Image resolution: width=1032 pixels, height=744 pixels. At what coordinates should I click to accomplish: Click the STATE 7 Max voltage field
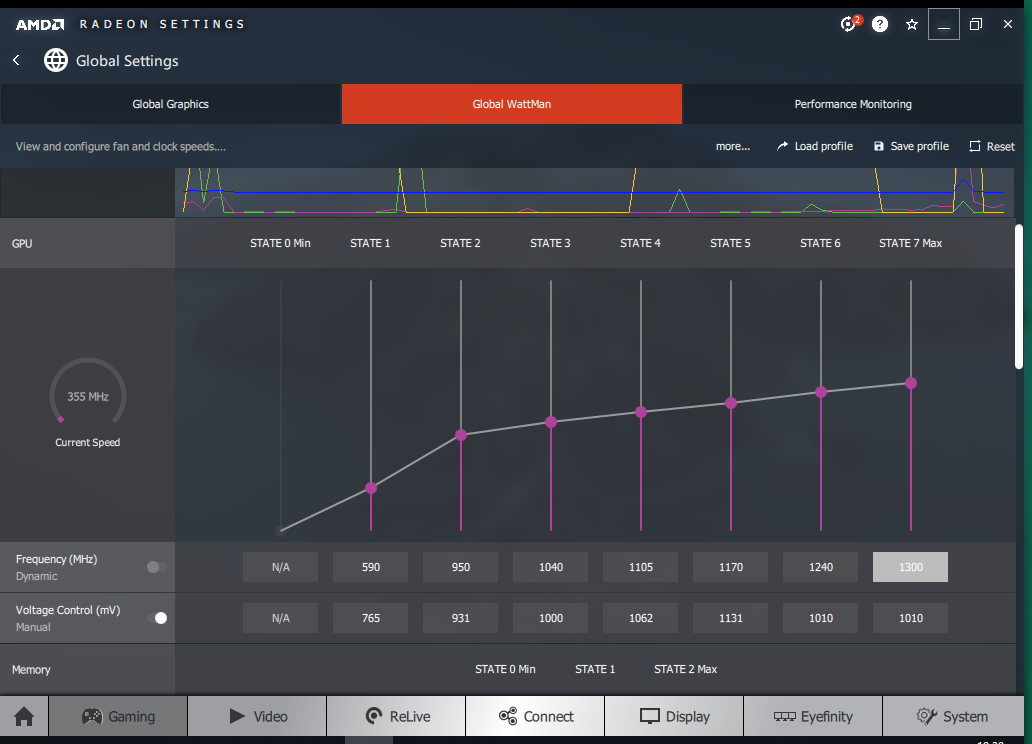(x=911, y=618)
